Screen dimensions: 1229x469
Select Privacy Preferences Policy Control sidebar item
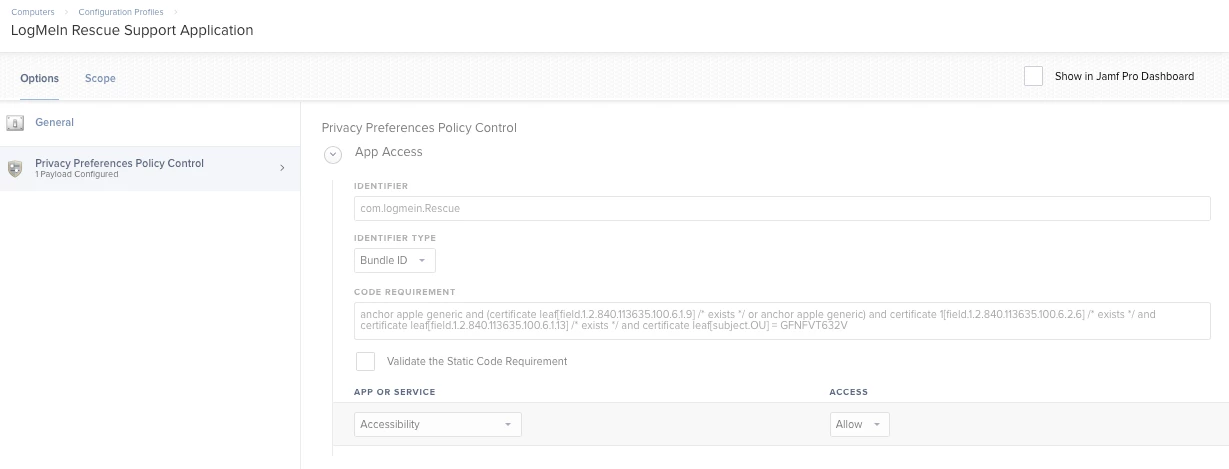pos(150,168)
